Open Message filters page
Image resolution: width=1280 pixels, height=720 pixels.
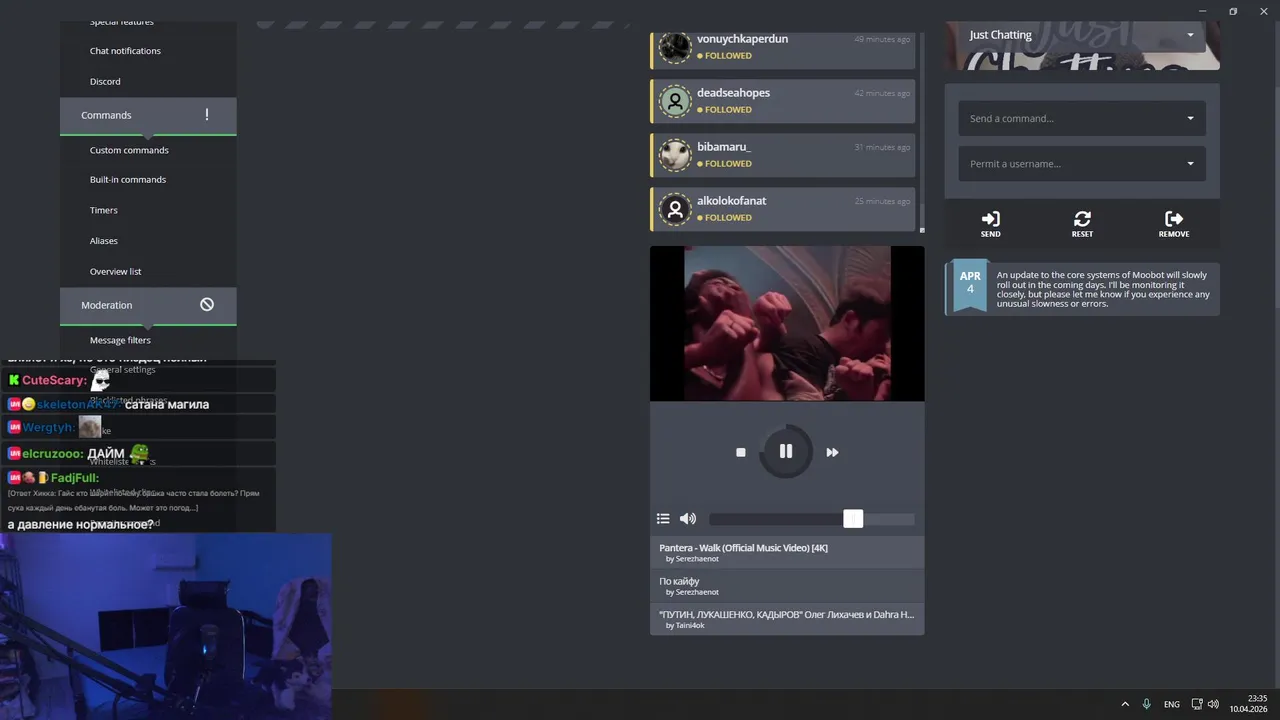click(x=120, y=340)
